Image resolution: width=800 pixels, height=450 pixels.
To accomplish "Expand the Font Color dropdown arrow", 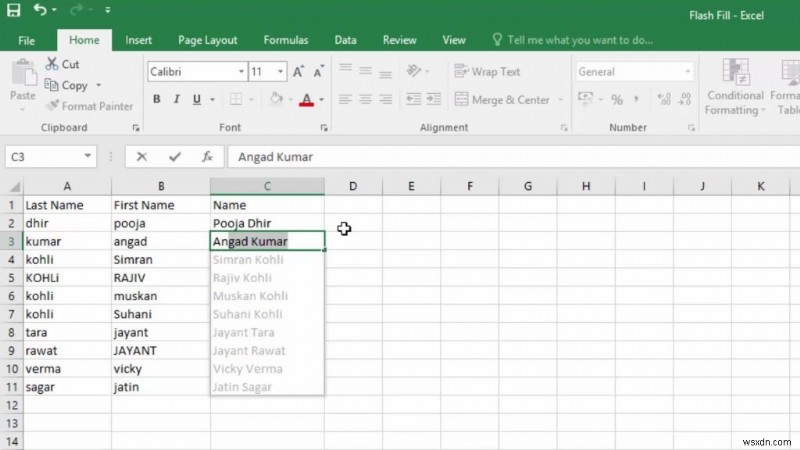I will pyautogui.click(x=321, y=99).
